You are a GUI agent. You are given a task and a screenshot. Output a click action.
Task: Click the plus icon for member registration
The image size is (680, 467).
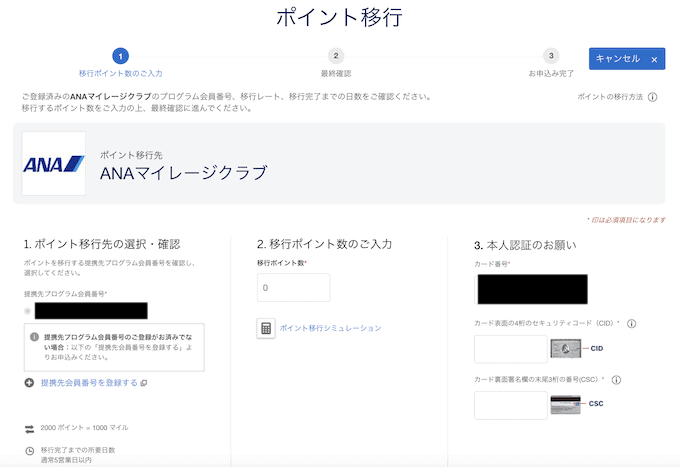(29, 382)
